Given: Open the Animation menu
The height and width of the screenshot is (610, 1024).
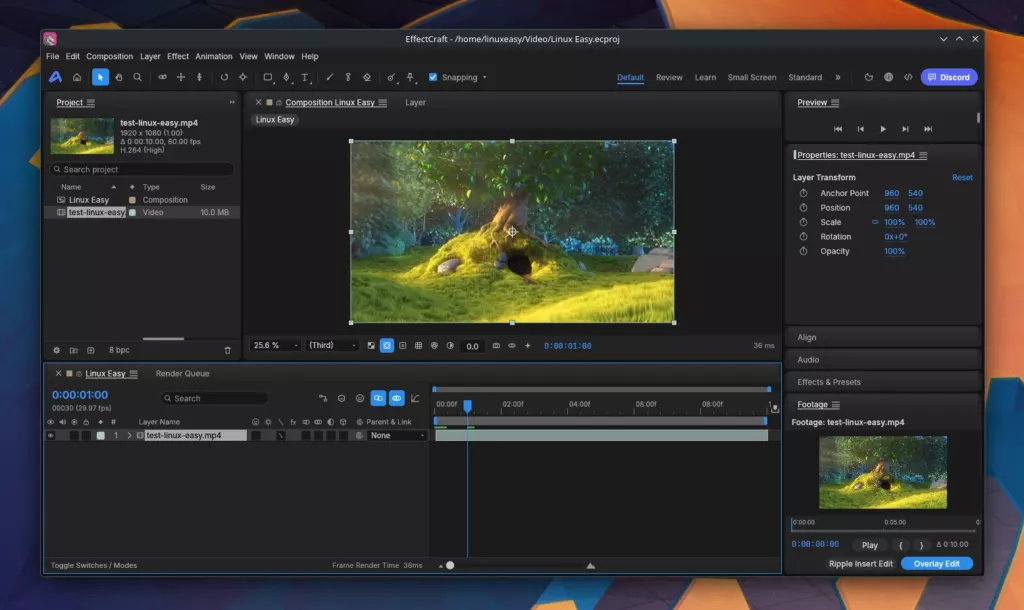Looking at the screenshot, I should coord(214,56).
